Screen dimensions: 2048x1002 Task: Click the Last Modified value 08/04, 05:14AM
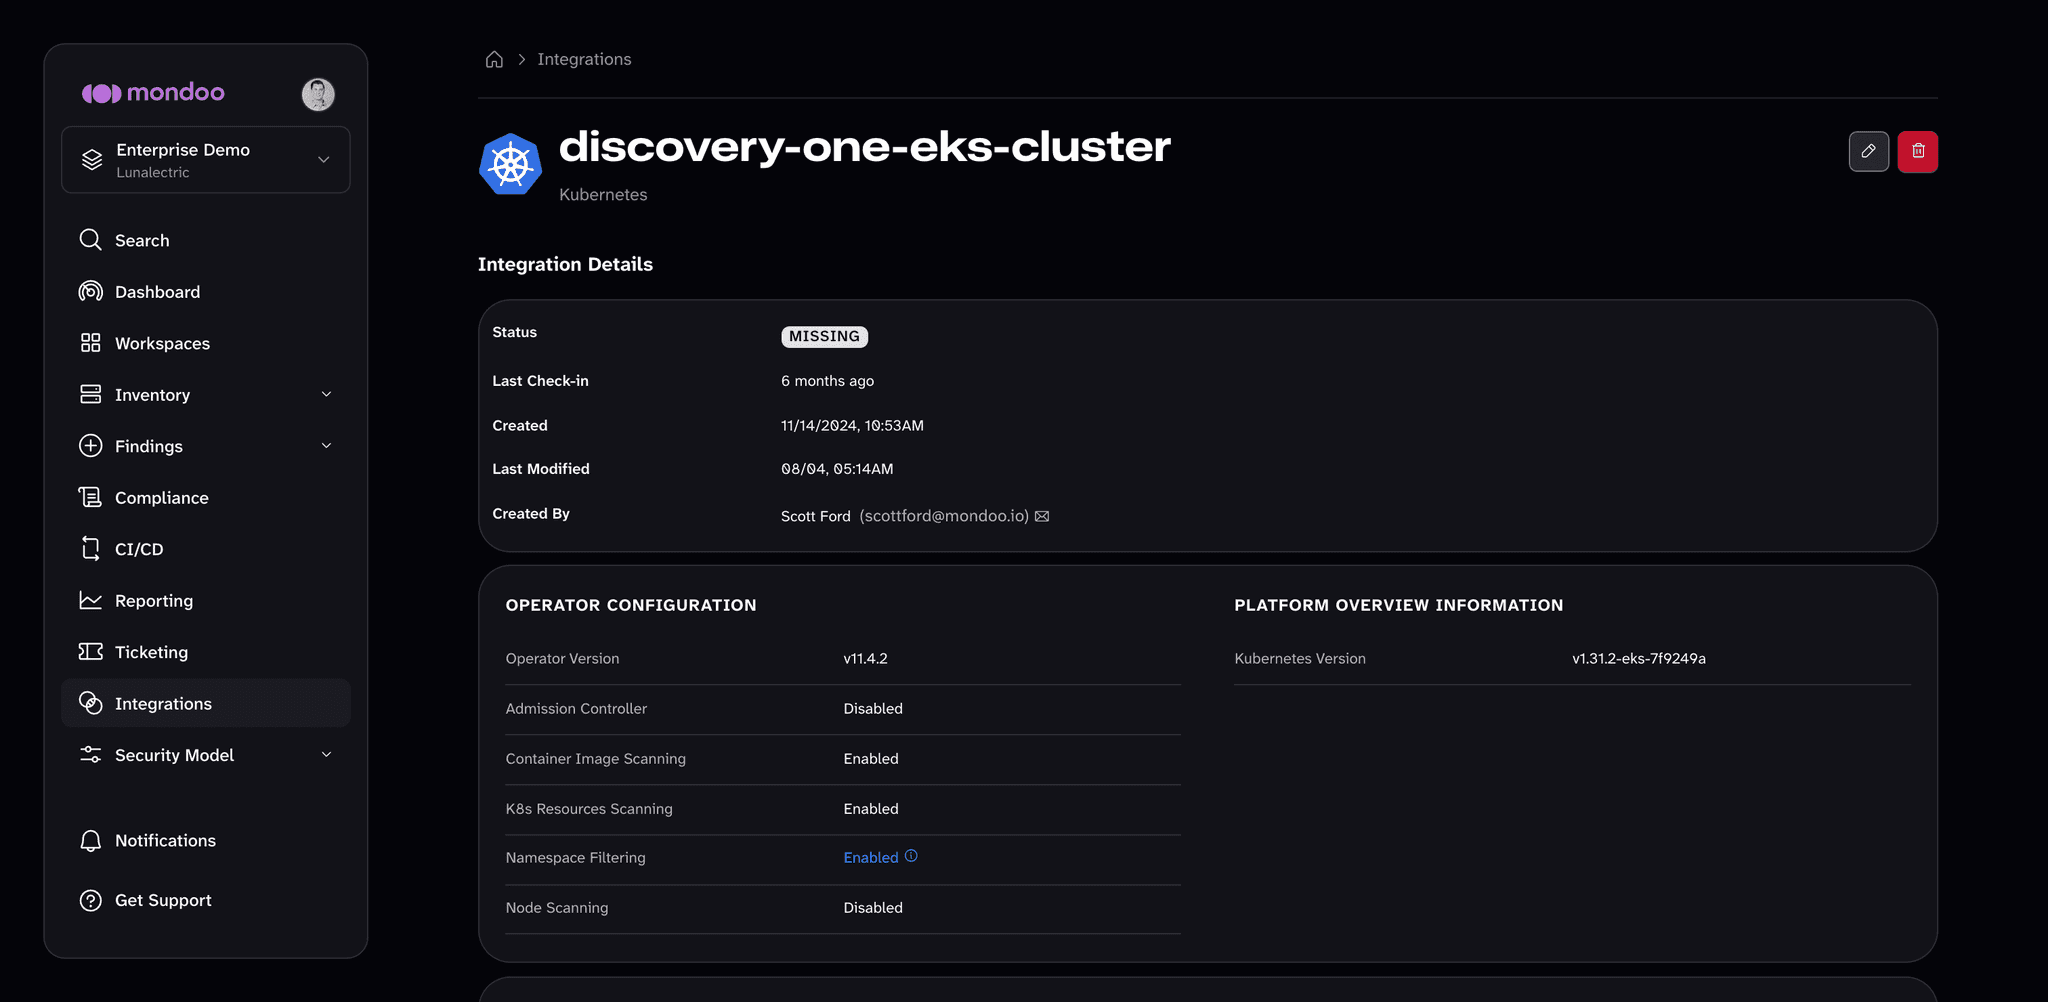(837, 469)
